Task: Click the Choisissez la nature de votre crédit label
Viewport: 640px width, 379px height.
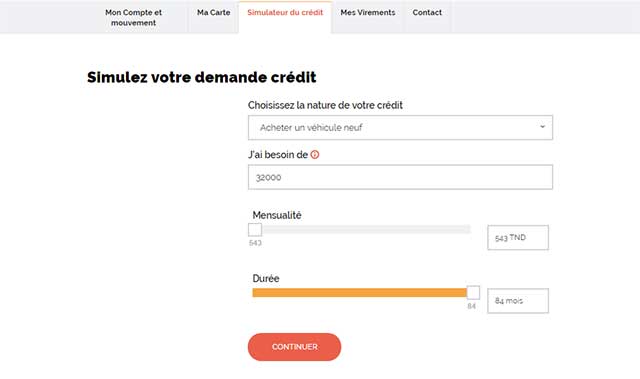Action: click(325, 105)
